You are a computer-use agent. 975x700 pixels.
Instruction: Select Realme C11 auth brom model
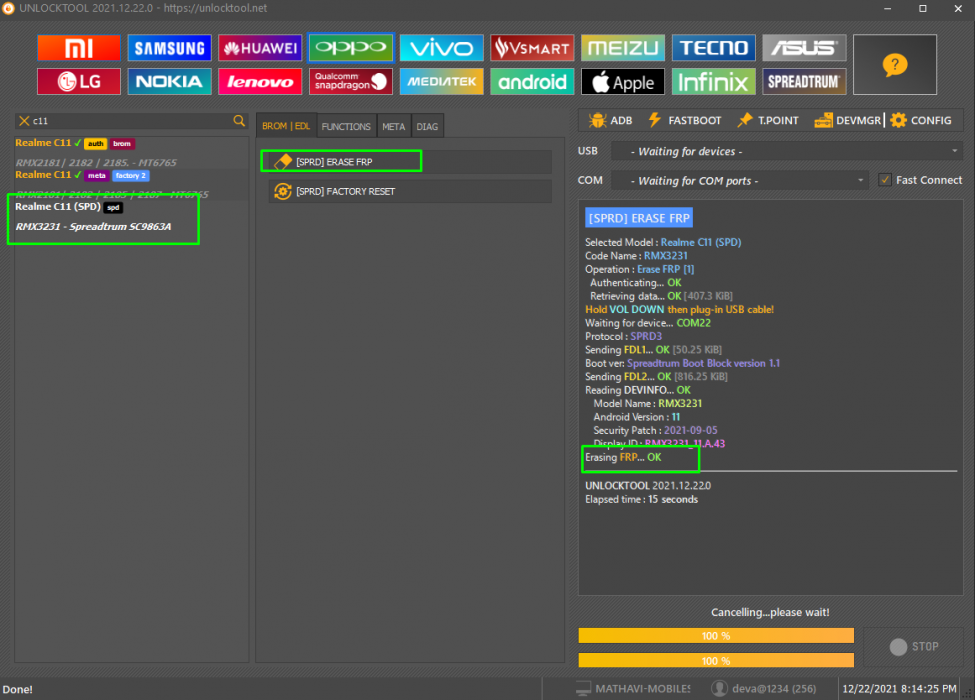[131, 152]
